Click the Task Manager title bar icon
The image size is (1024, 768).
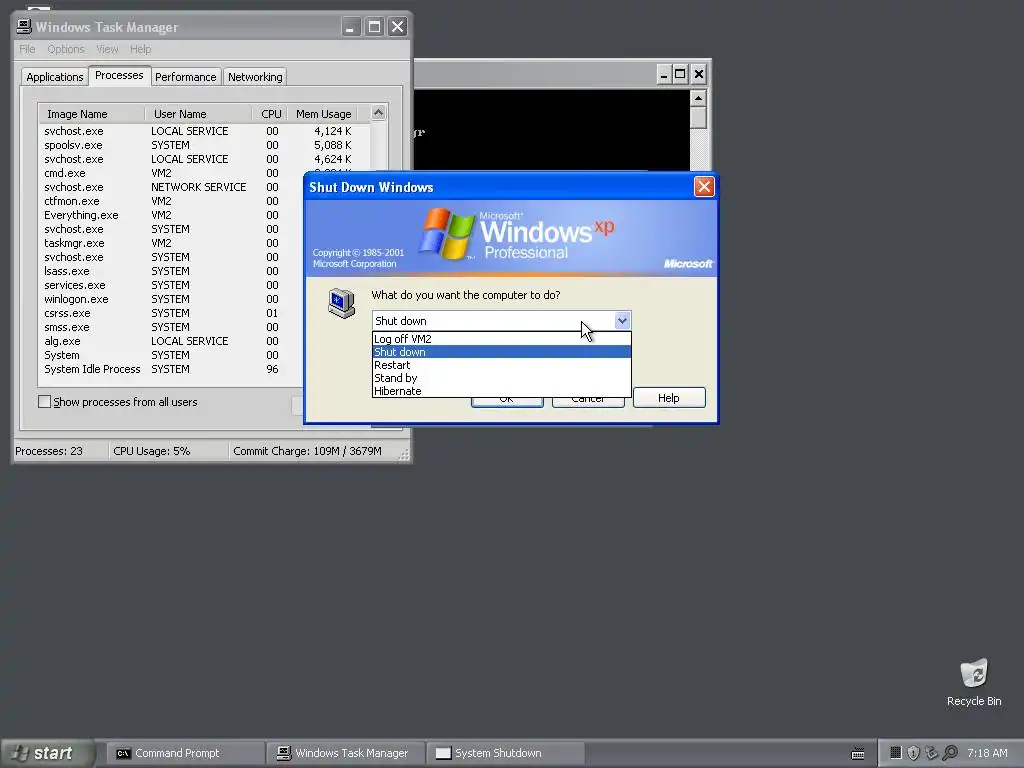[x=24, y=26]
